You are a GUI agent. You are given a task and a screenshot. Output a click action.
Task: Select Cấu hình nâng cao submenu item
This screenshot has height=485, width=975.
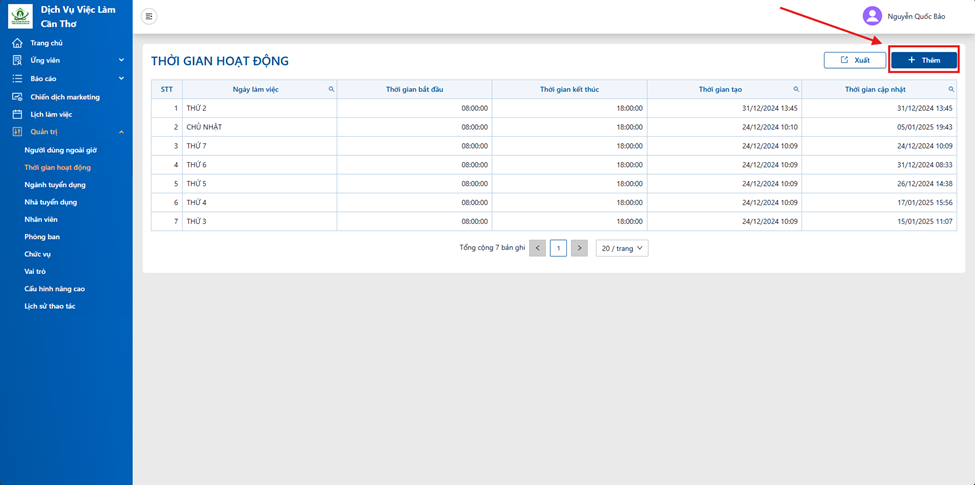click(x=54, y=289)
